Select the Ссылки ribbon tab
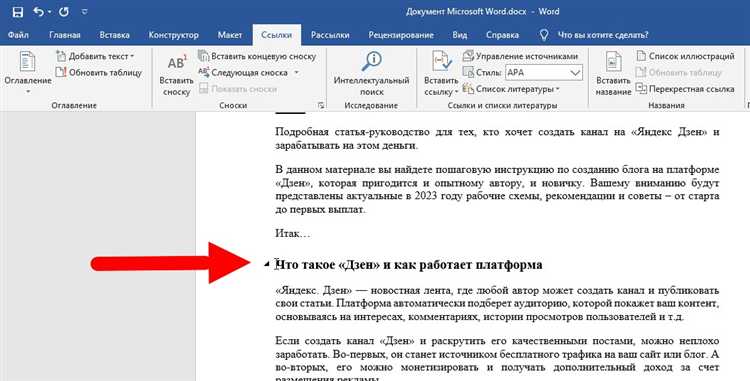Viewport: 750px width, 381px height. tap(276, 35)
